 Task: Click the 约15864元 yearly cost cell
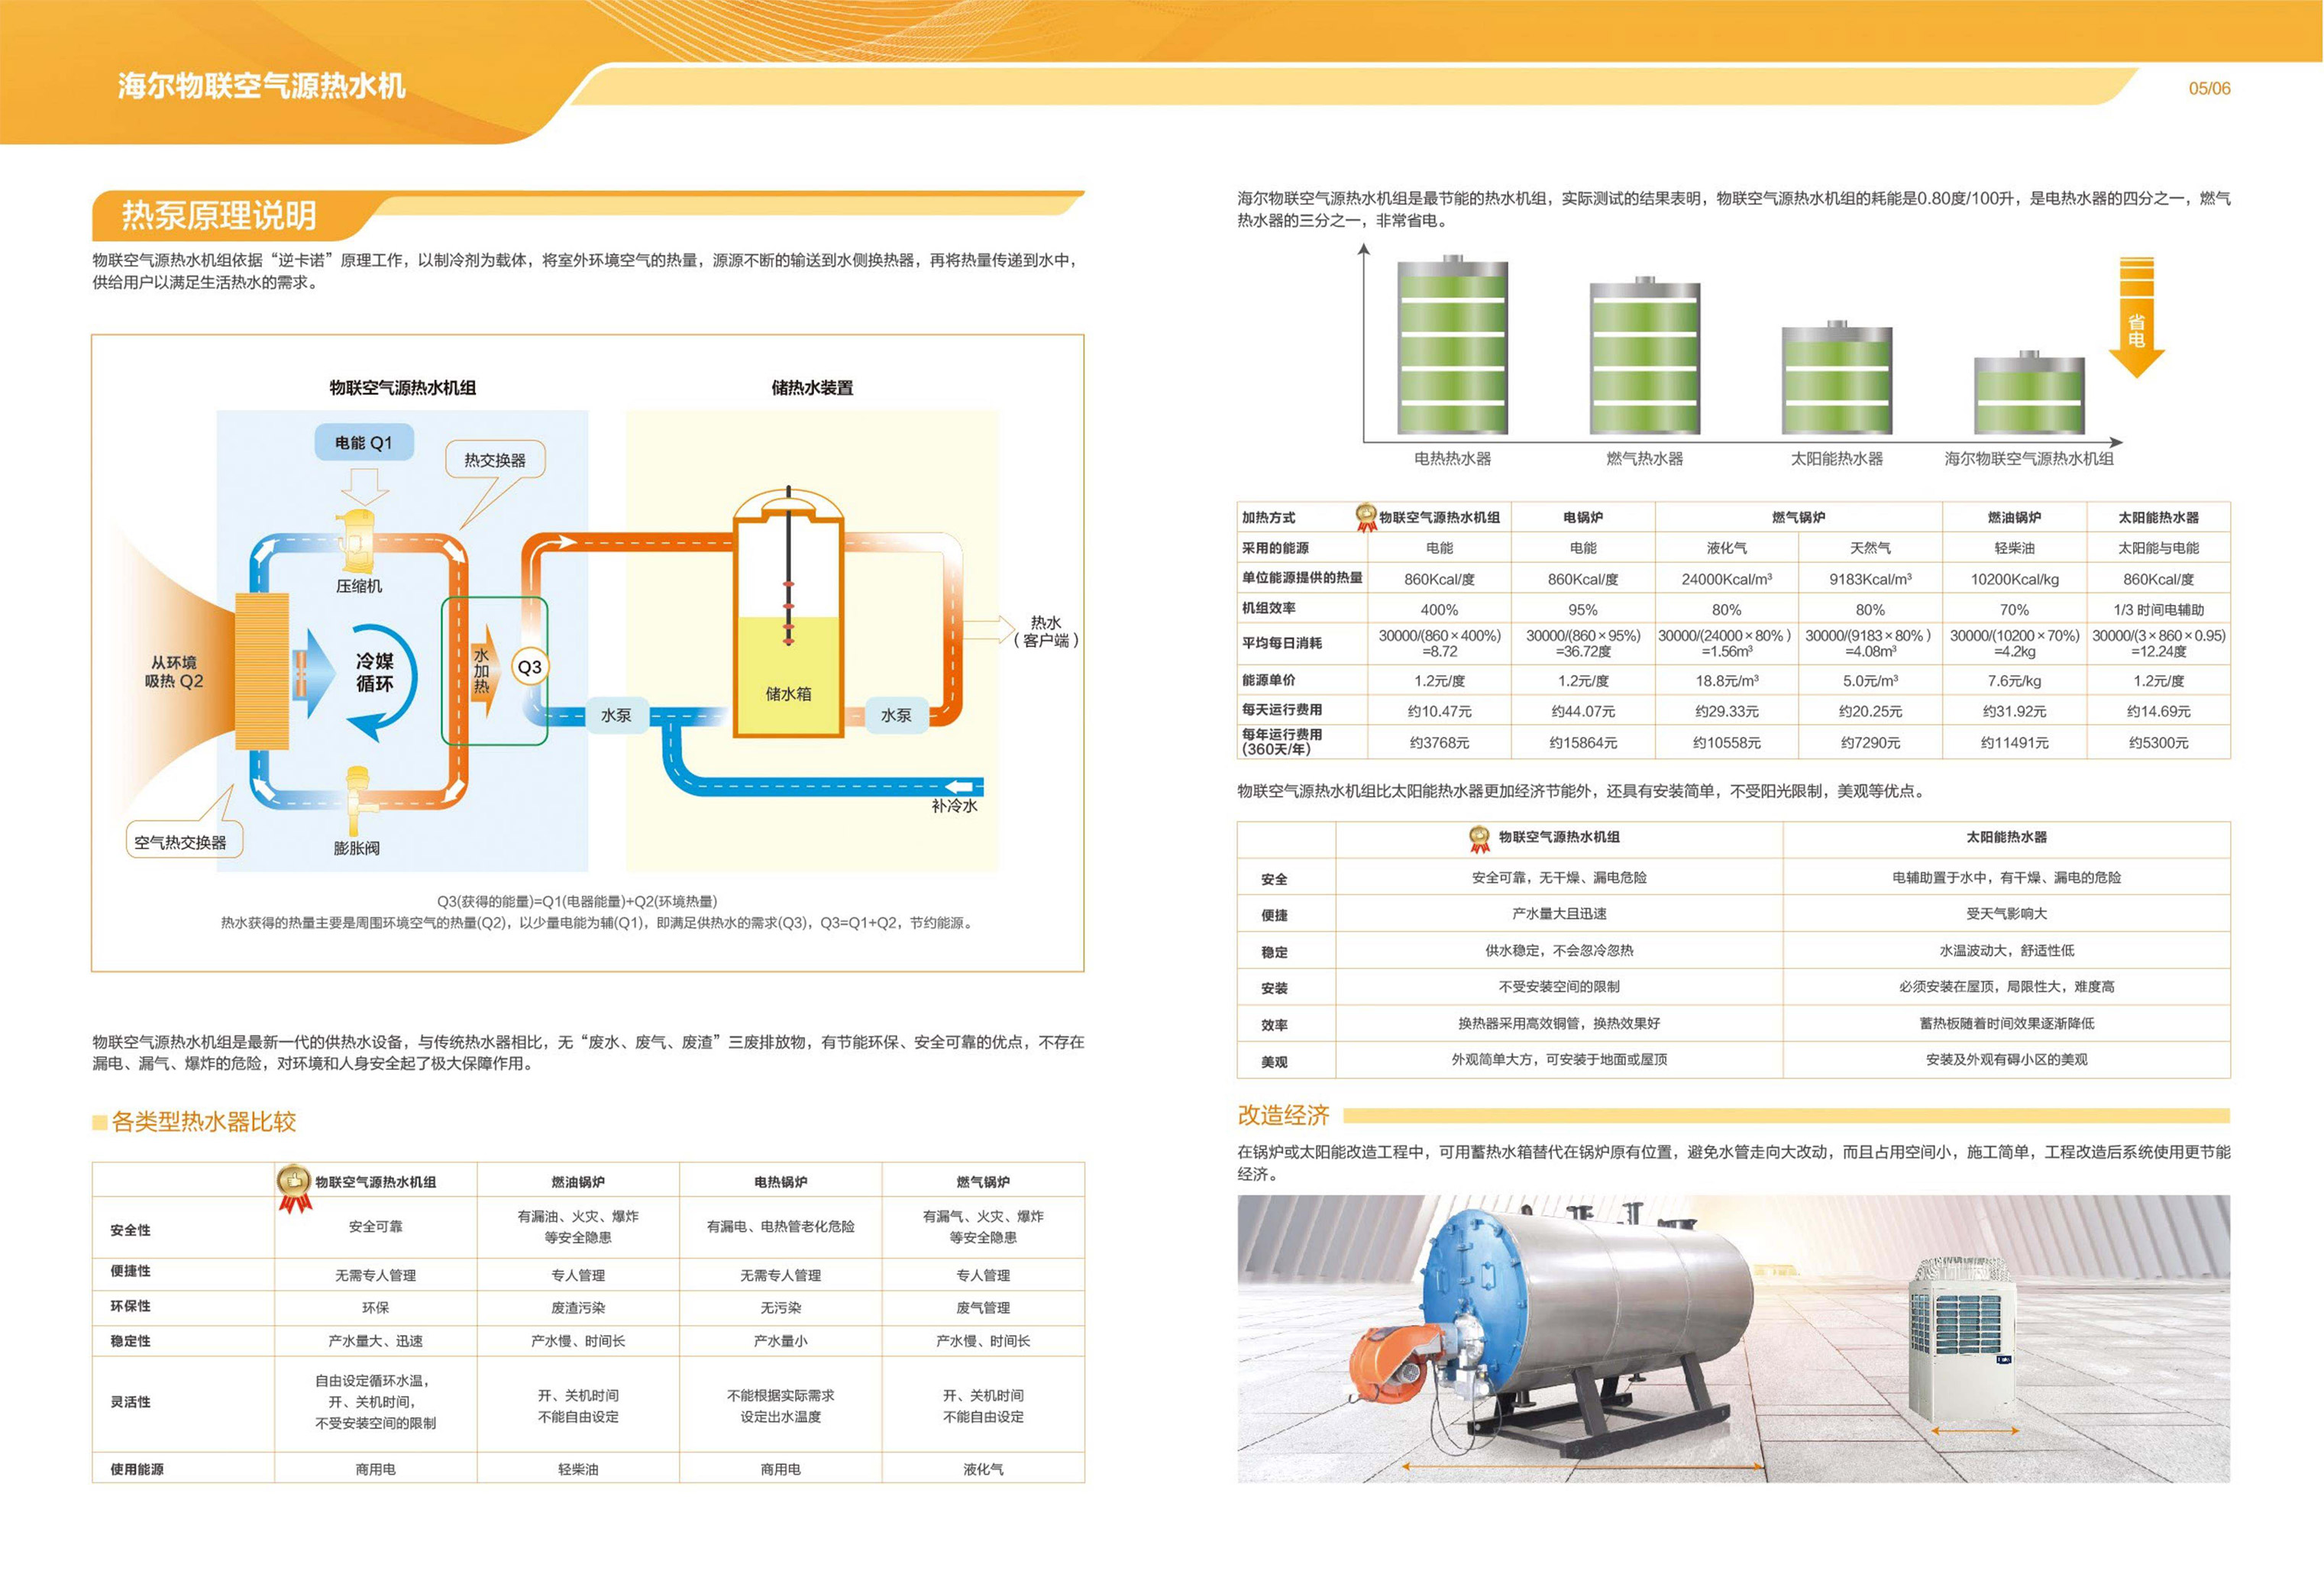1583,743
